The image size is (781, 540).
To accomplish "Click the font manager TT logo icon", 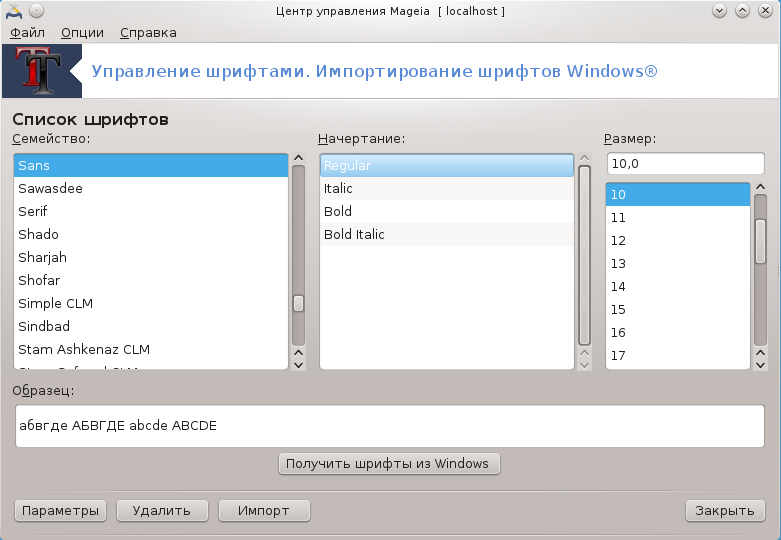I will [42, 71].
